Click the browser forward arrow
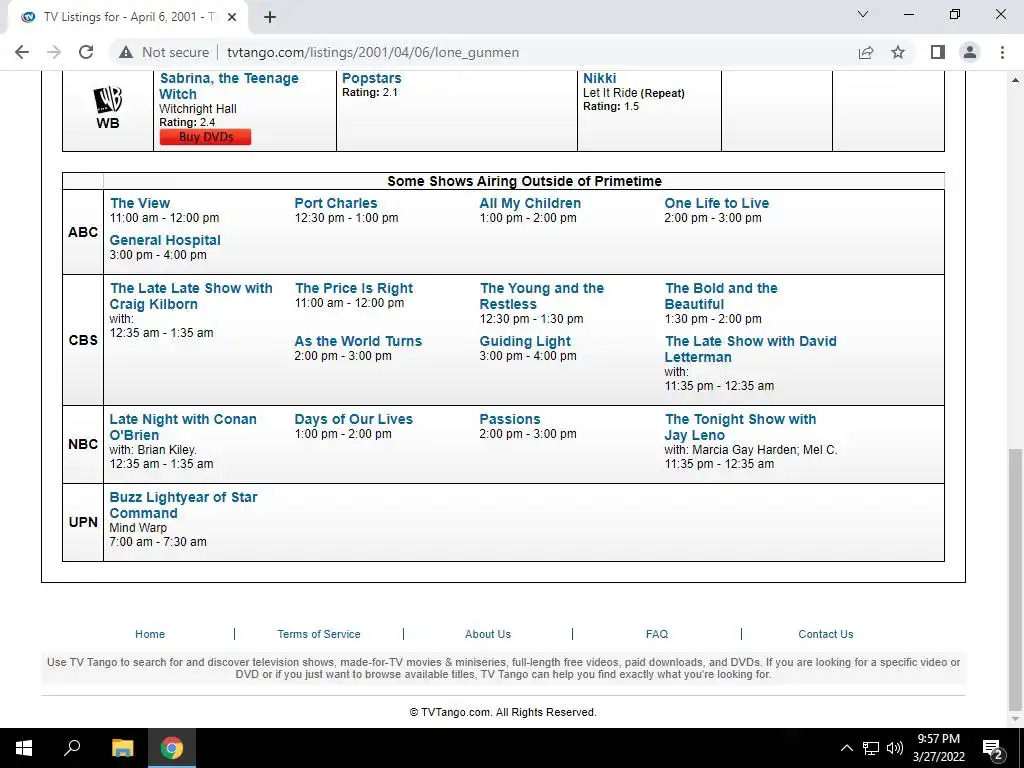The width and height of the screenshot is (1024, 768). (54, 52)
